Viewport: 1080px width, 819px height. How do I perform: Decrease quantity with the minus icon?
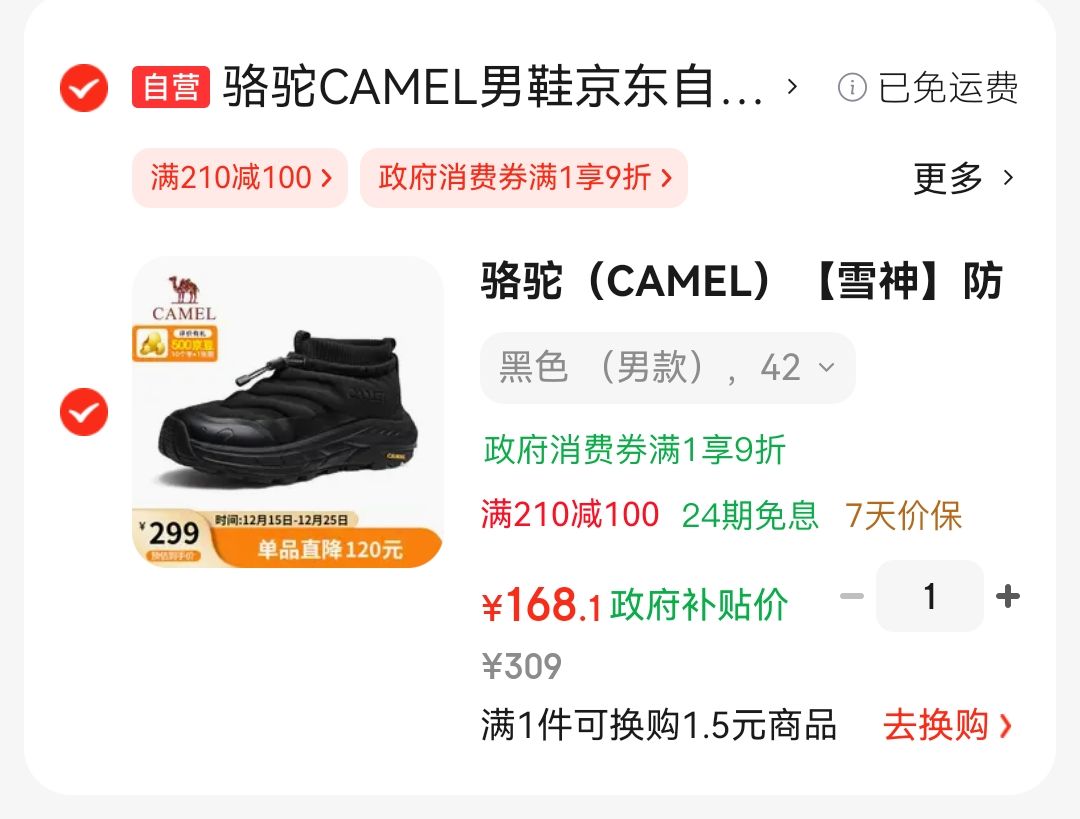(852, 597)
